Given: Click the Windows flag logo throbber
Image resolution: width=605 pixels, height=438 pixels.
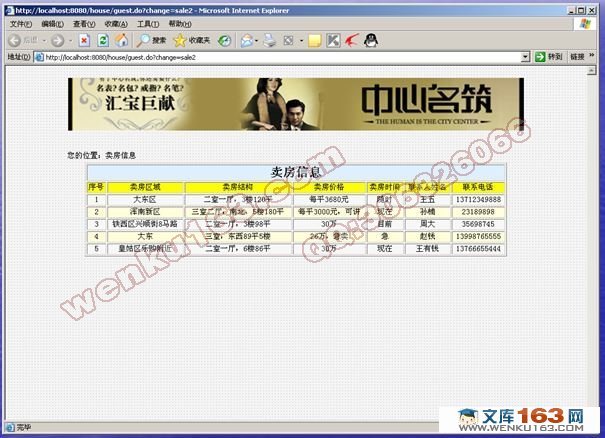Looking at the screenshot, I should tap(585, 24).
